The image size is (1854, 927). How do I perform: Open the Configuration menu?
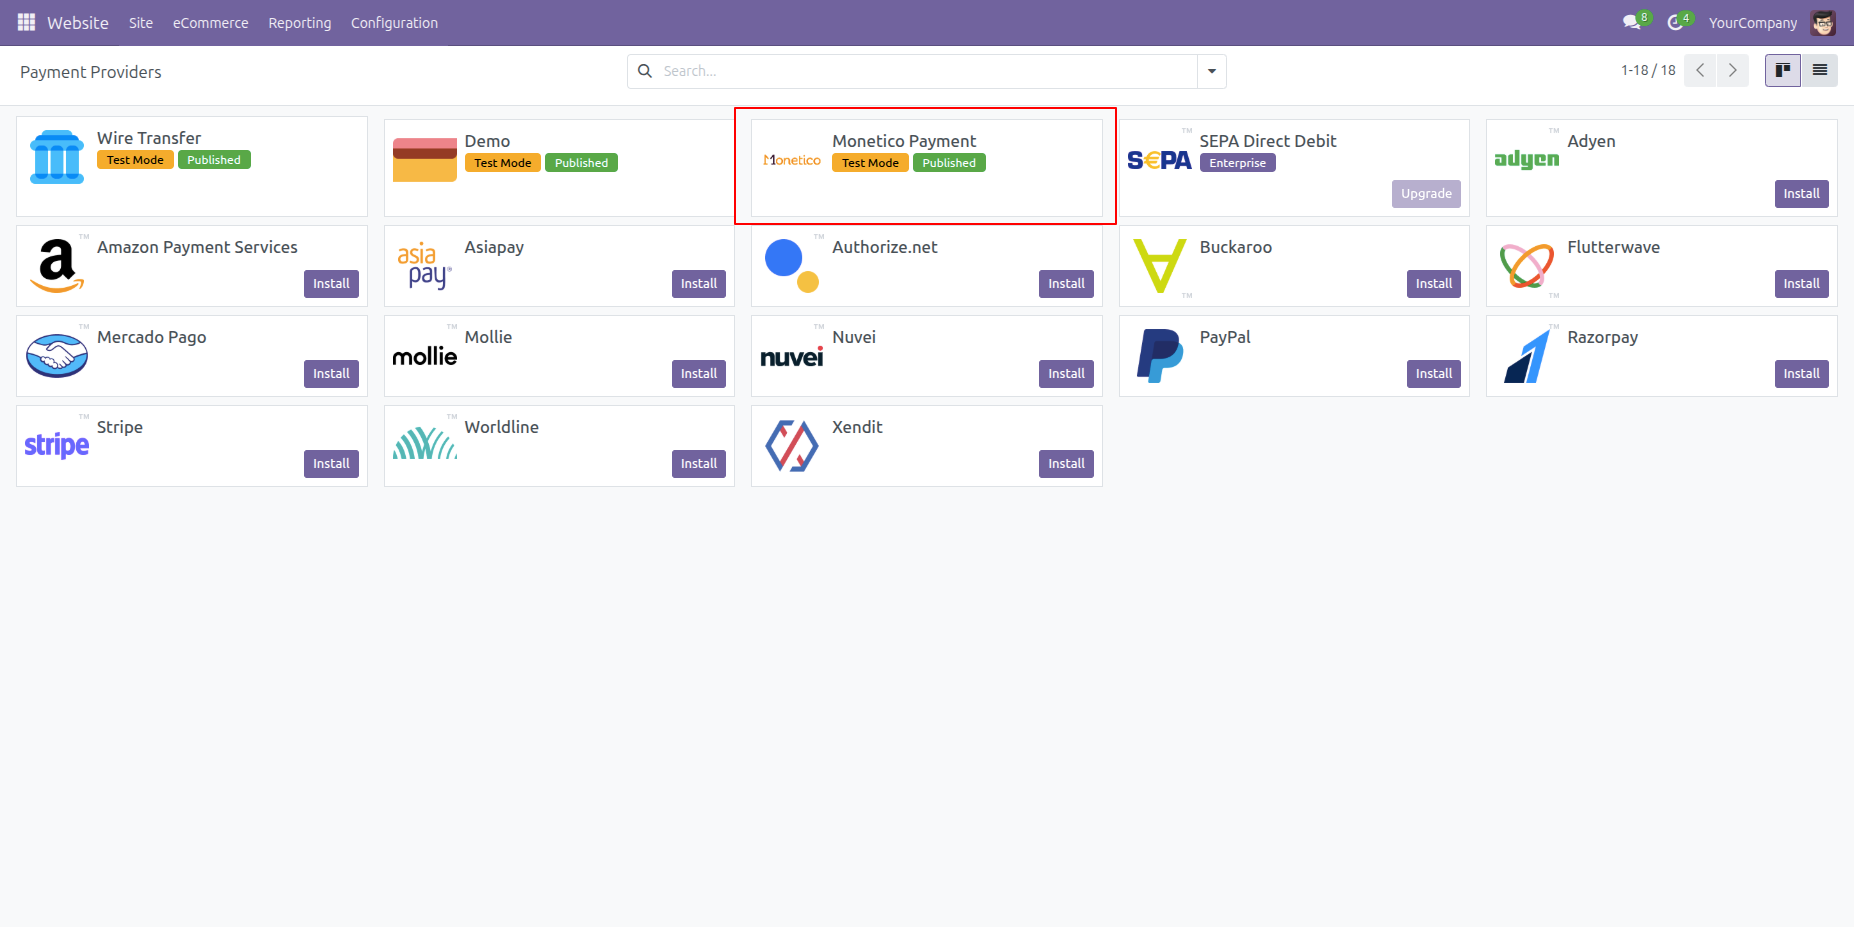coord(394,23)
